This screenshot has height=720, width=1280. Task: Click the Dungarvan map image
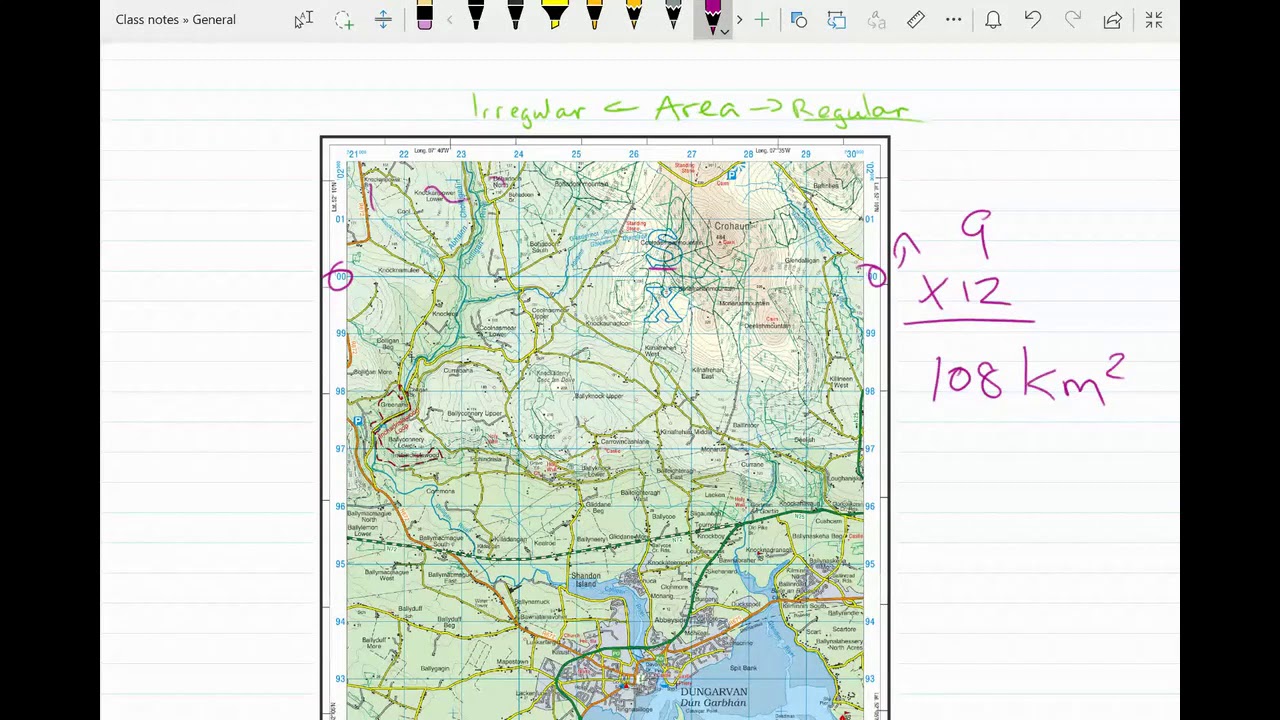(x=605, y=428)
